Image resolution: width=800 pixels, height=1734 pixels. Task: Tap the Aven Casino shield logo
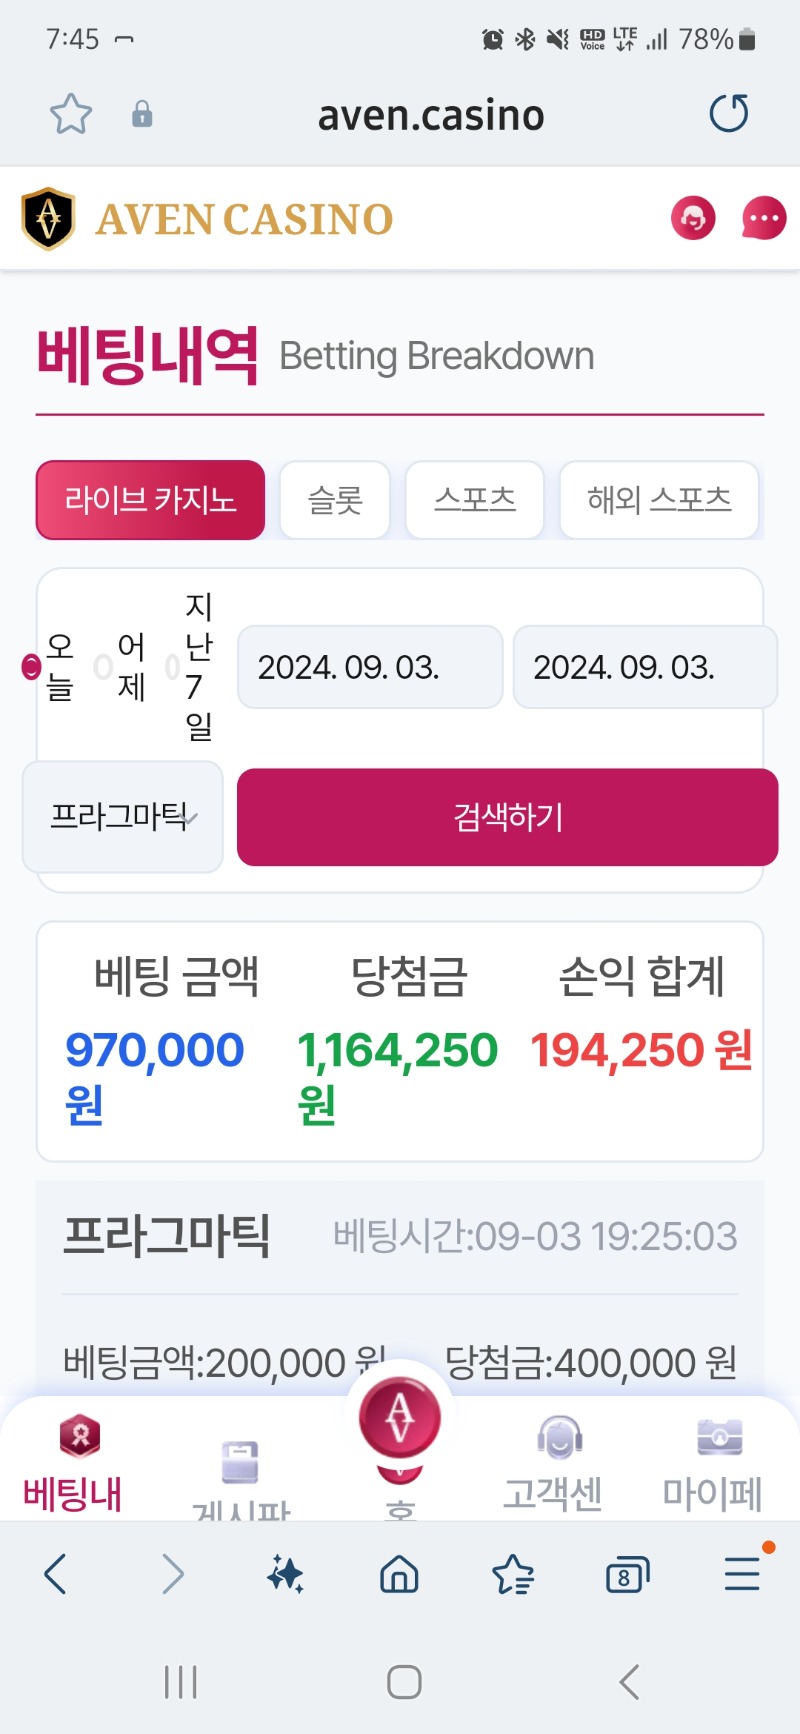(x=48, y=218)
